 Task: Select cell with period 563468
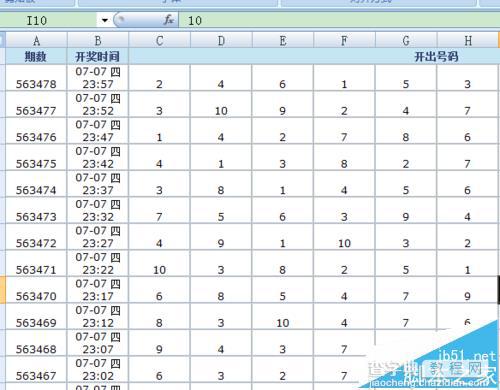36,343
